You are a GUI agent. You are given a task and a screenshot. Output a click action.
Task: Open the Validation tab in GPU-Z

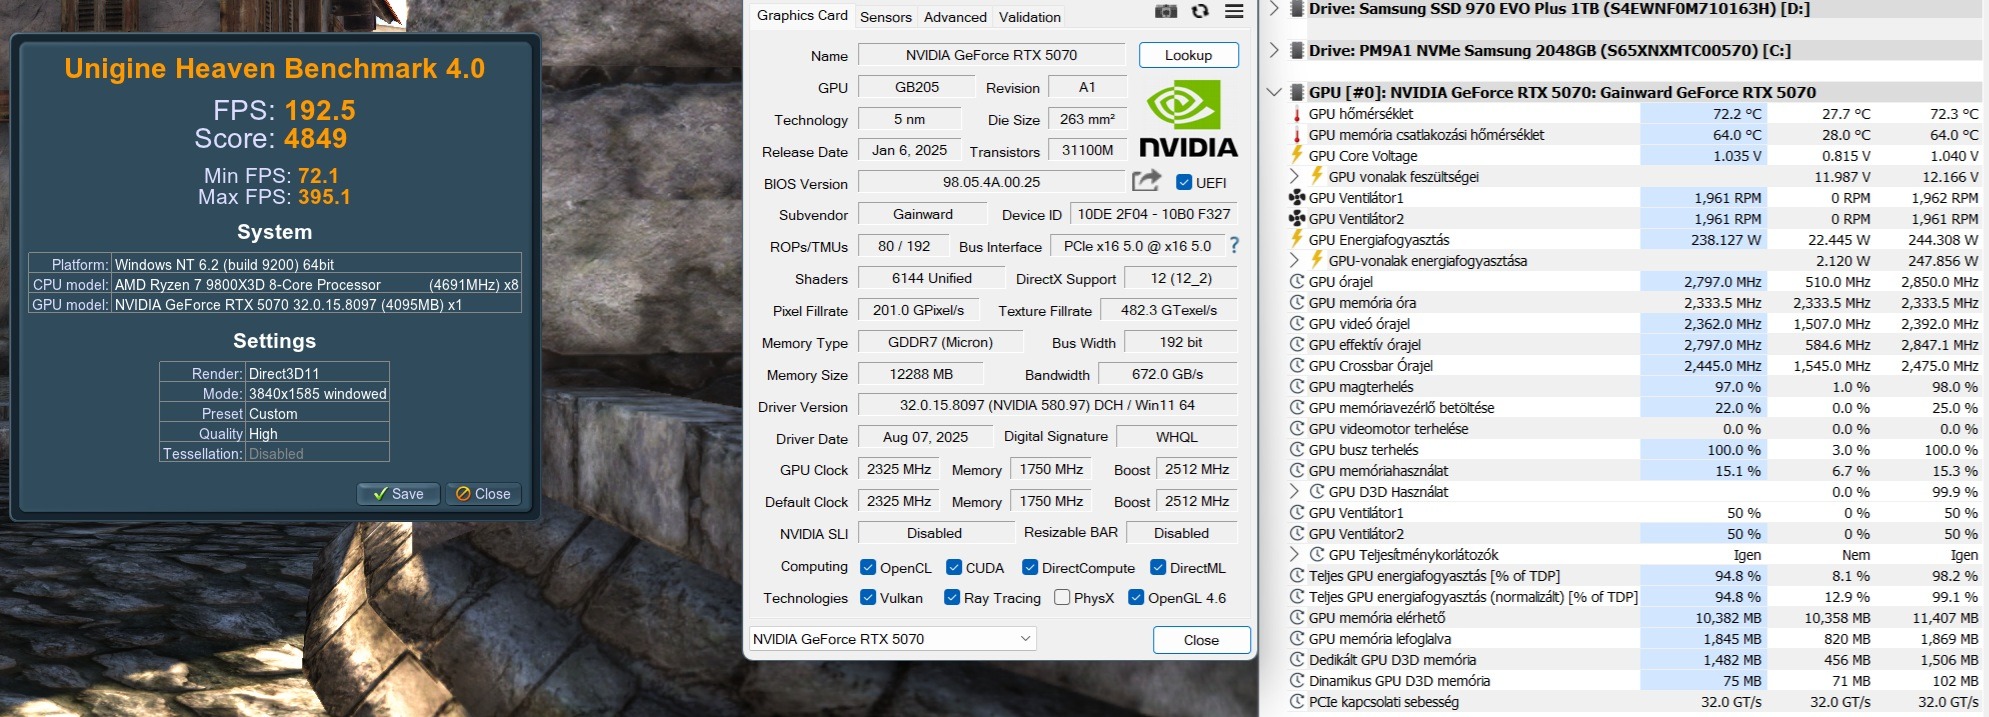tap(1030, 17)
